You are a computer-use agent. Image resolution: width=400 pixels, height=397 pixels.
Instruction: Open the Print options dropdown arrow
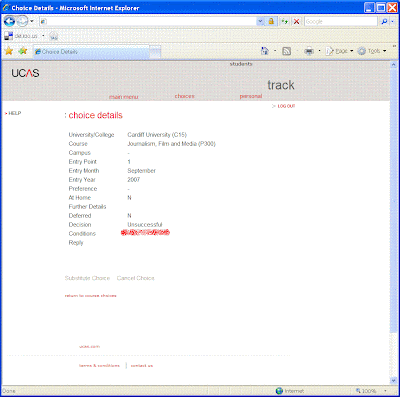(319, 51)
